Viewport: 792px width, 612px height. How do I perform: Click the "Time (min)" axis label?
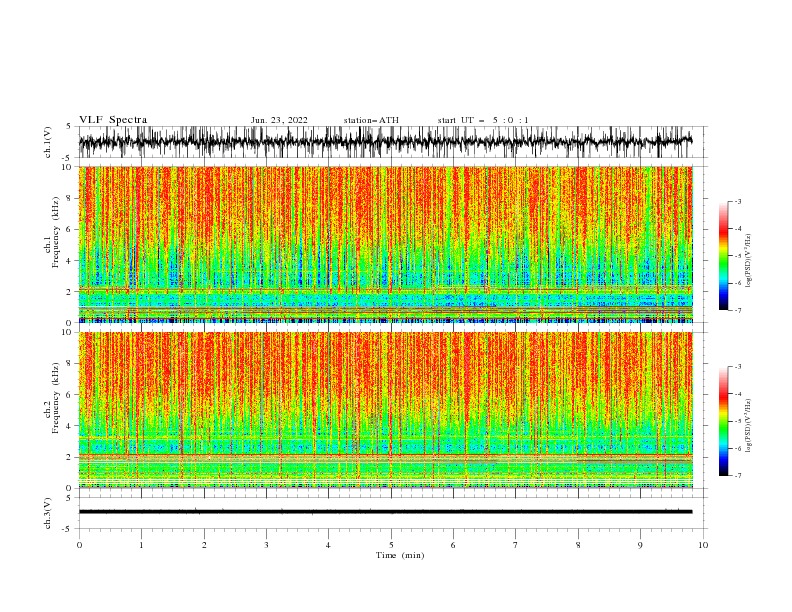[400, 555]
